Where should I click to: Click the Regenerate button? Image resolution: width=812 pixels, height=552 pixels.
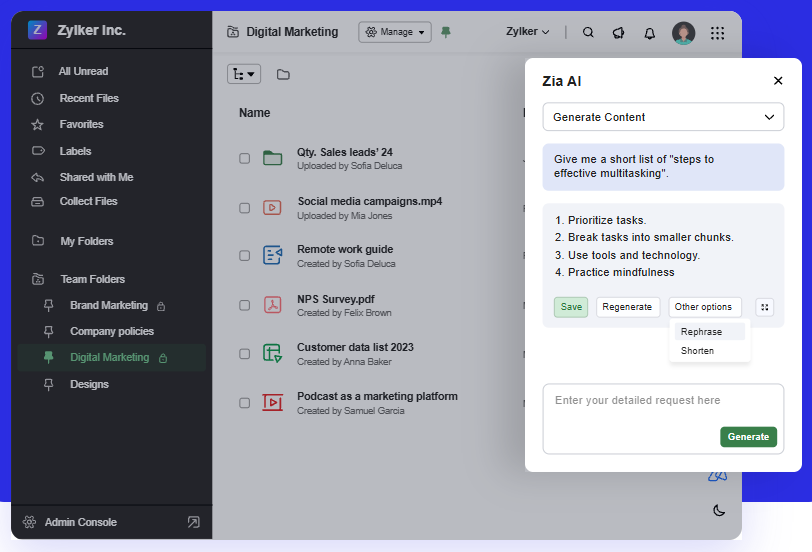point(628,307)
